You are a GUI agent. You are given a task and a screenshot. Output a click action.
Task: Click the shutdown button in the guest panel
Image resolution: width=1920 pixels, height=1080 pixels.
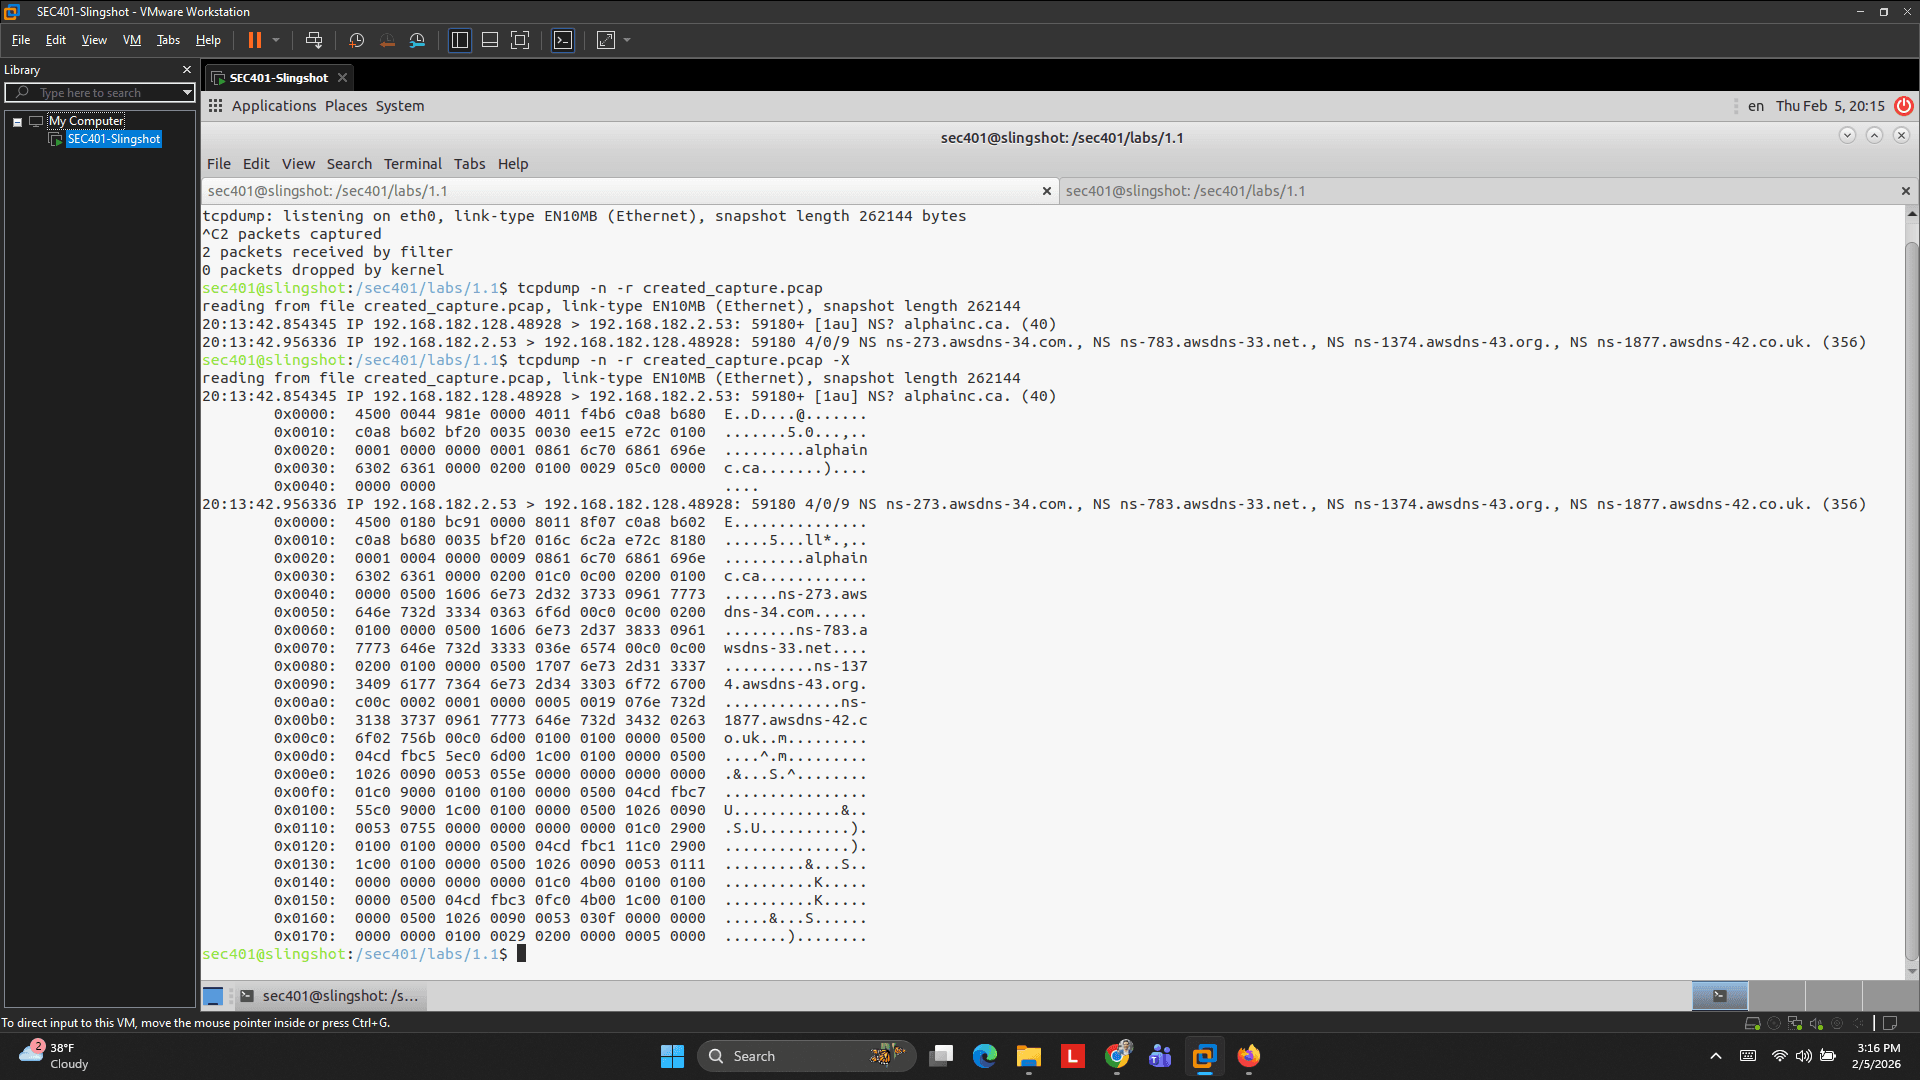(1904, 106)
